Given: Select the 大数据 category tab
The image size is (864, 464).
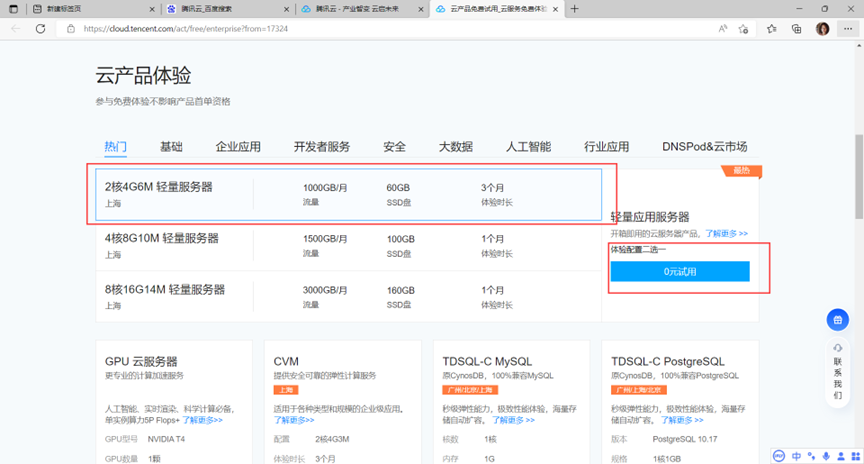Looking at the screenshot, I should coord(456,147).
